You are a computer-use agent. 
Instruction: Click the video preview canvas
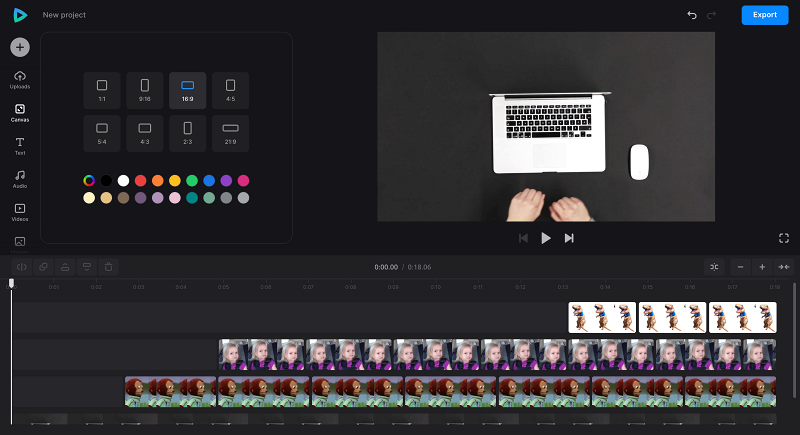[546, 126]
